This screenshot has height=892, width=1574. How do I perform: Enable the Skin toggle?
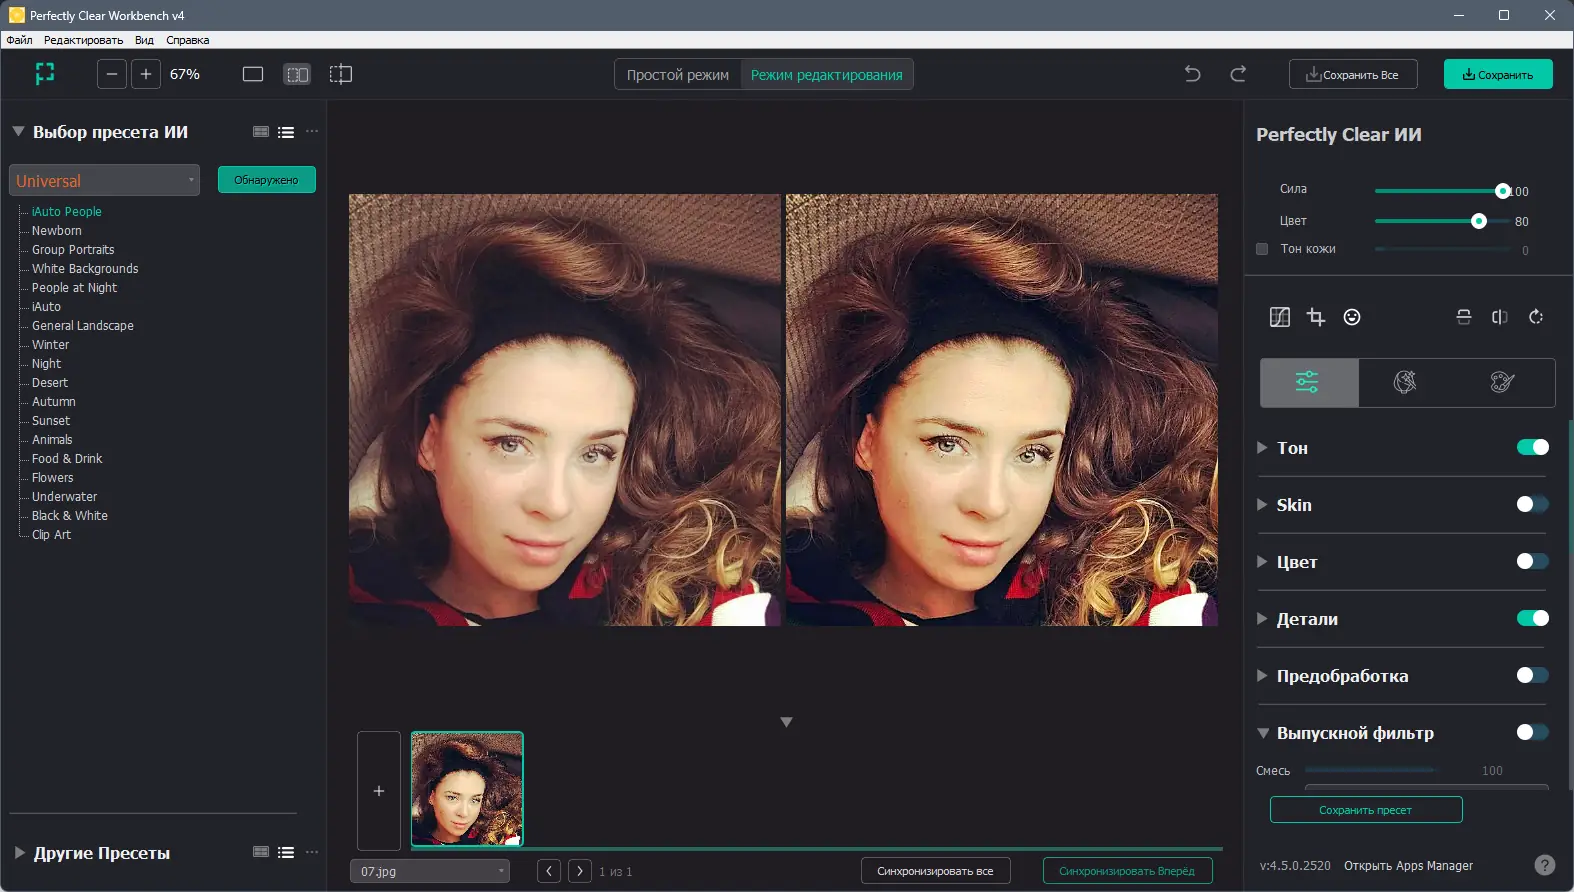1532,504
